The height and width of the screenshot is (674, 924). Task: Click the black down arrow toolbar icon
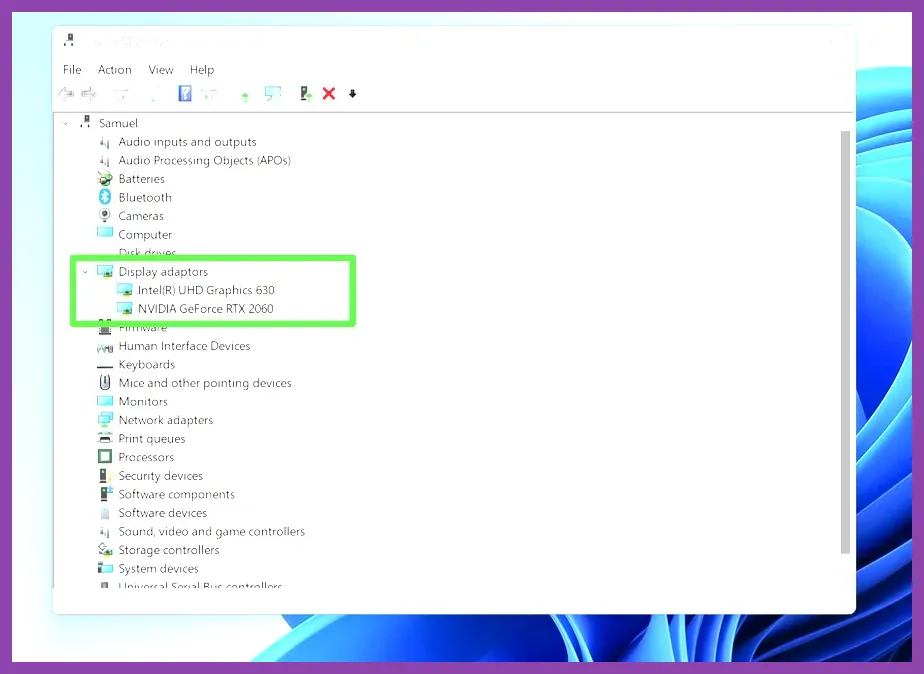(x=352, y=94)
